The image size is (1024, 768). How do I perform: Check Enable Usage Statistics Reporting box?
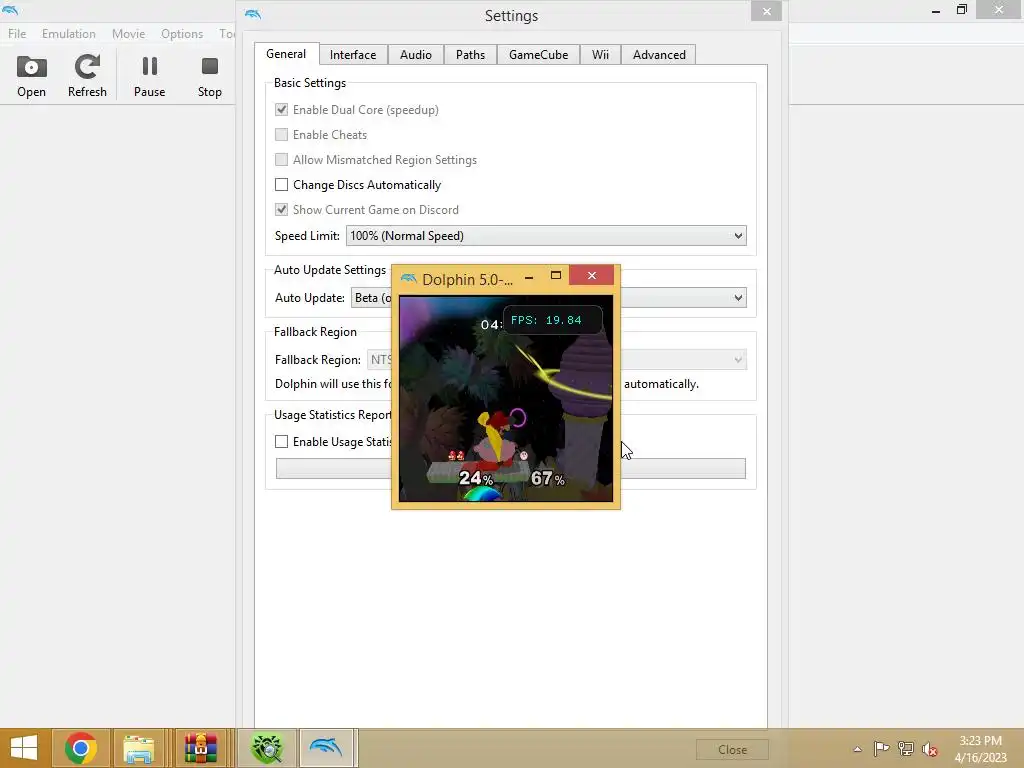click(x=281, y=441)
